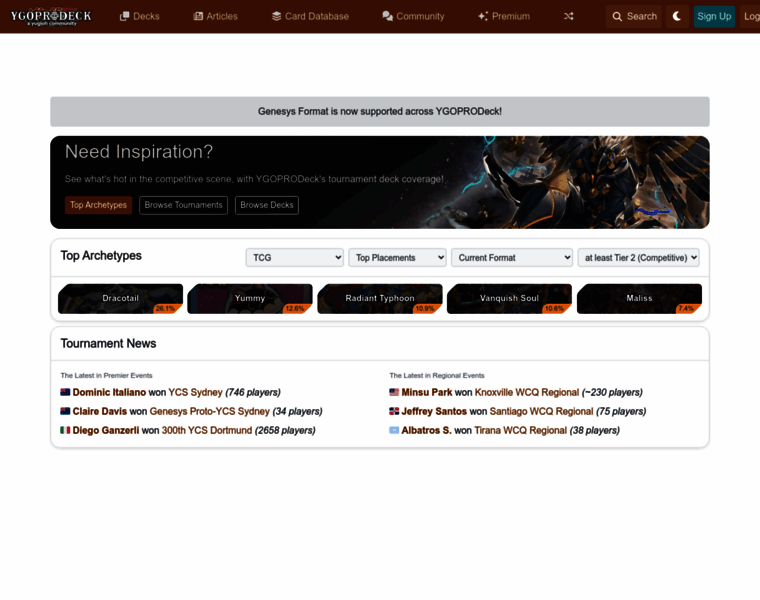The image size is (760, 600).
Task: Select the Radiant Typhoon archetype card
Action: pos(380,299)
